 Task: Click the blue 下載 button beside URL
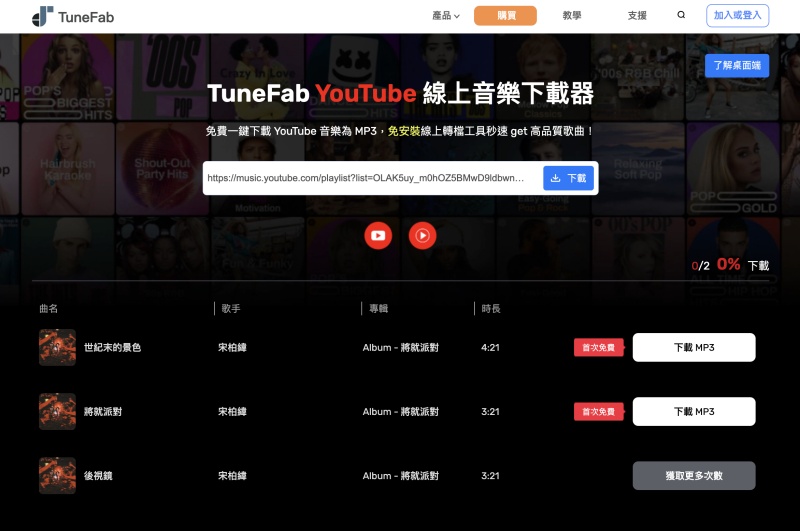568,178
